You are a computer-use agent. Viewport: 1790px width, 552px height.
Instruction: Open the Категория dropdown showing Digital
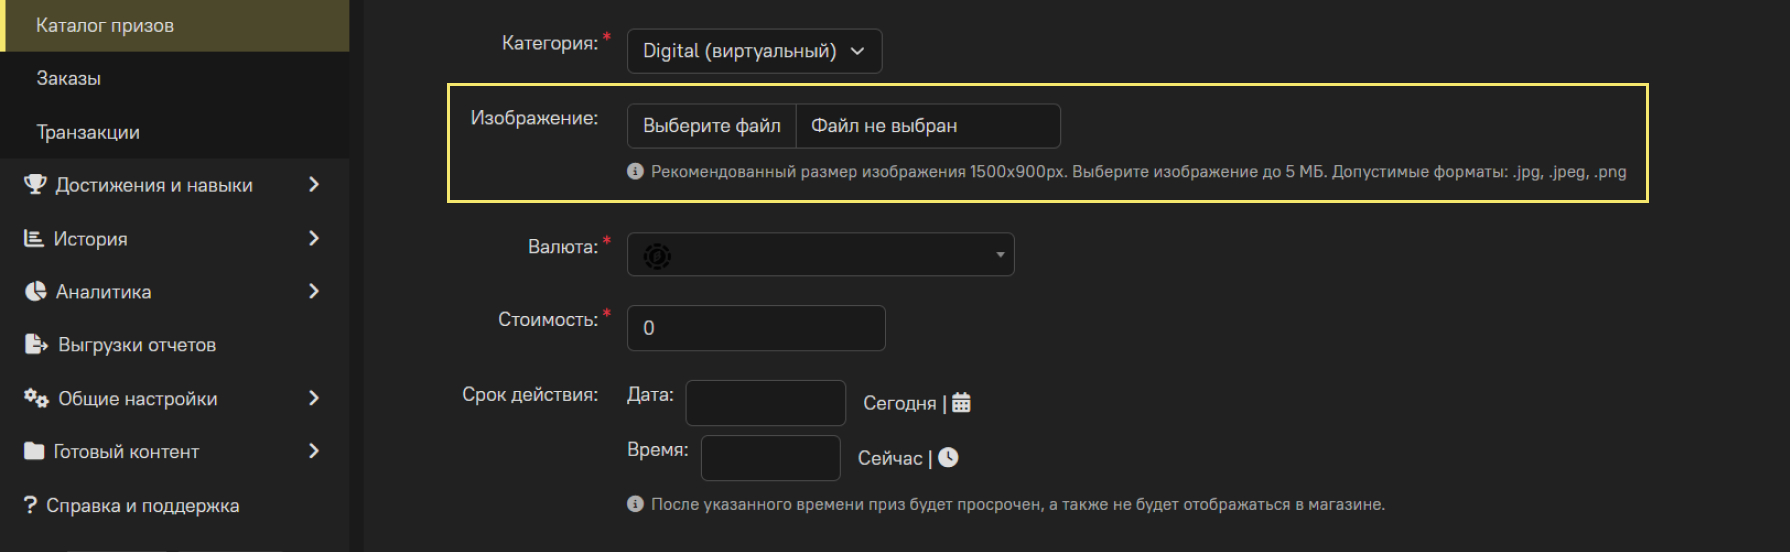754,51
